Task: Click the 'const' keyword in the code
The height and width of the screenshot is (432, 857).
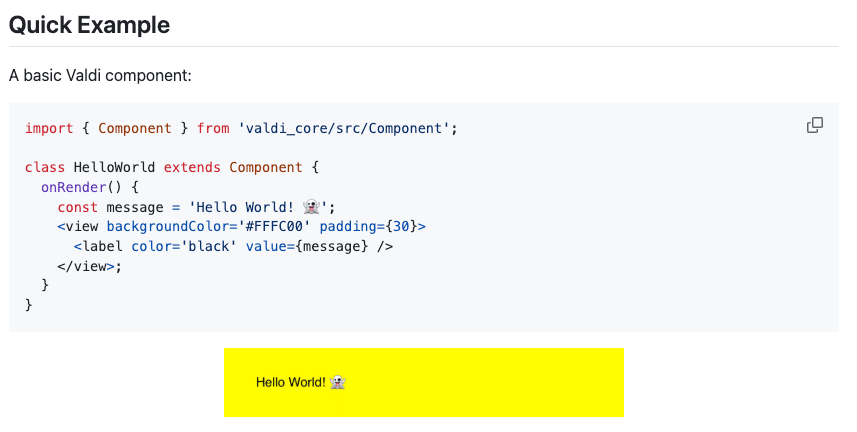Action: tap(77, 207)
